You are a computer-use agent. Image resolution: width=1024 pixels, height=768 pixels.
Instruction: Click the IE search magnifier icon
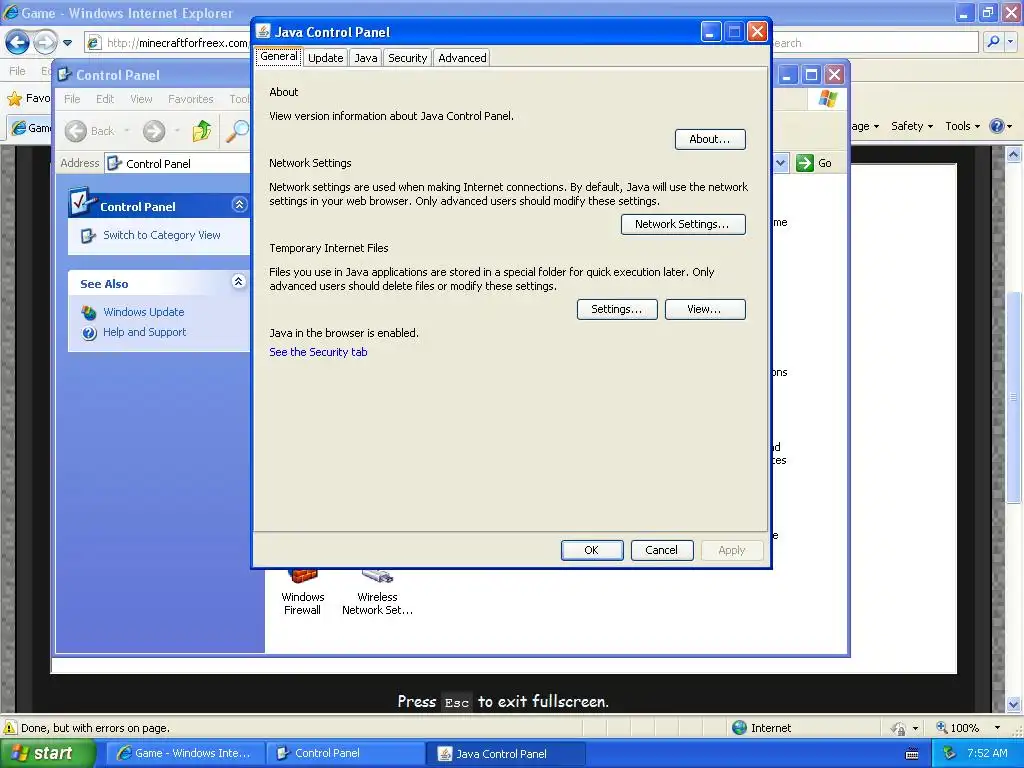click(993, 42)
